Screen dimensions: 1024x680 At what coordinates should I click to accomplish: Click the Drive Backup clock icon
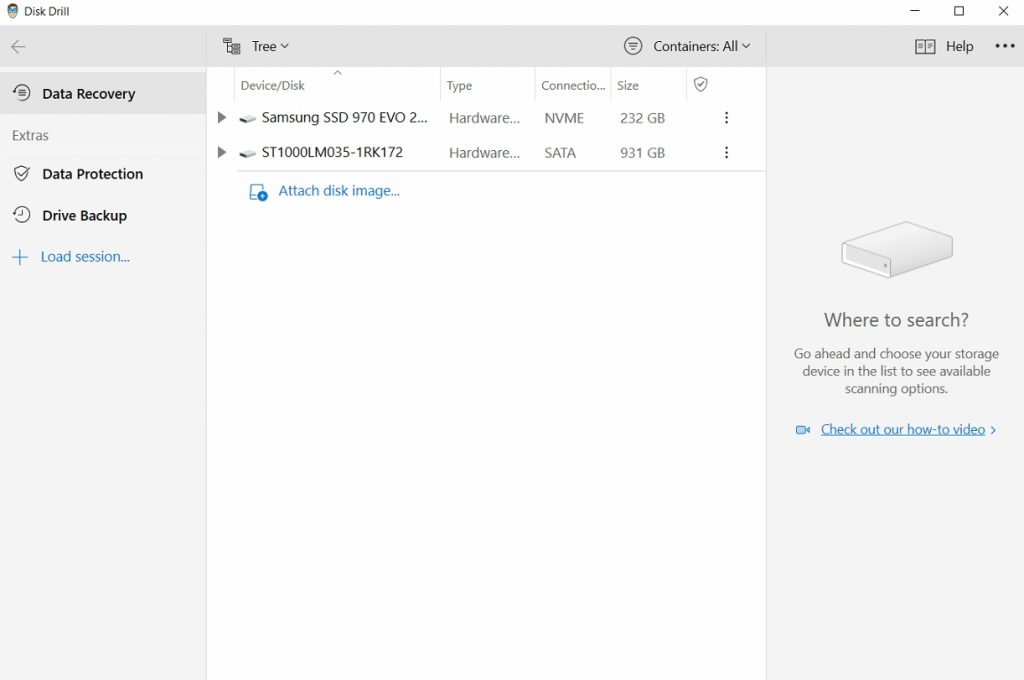pyautogui.click(x=22, y=214)
